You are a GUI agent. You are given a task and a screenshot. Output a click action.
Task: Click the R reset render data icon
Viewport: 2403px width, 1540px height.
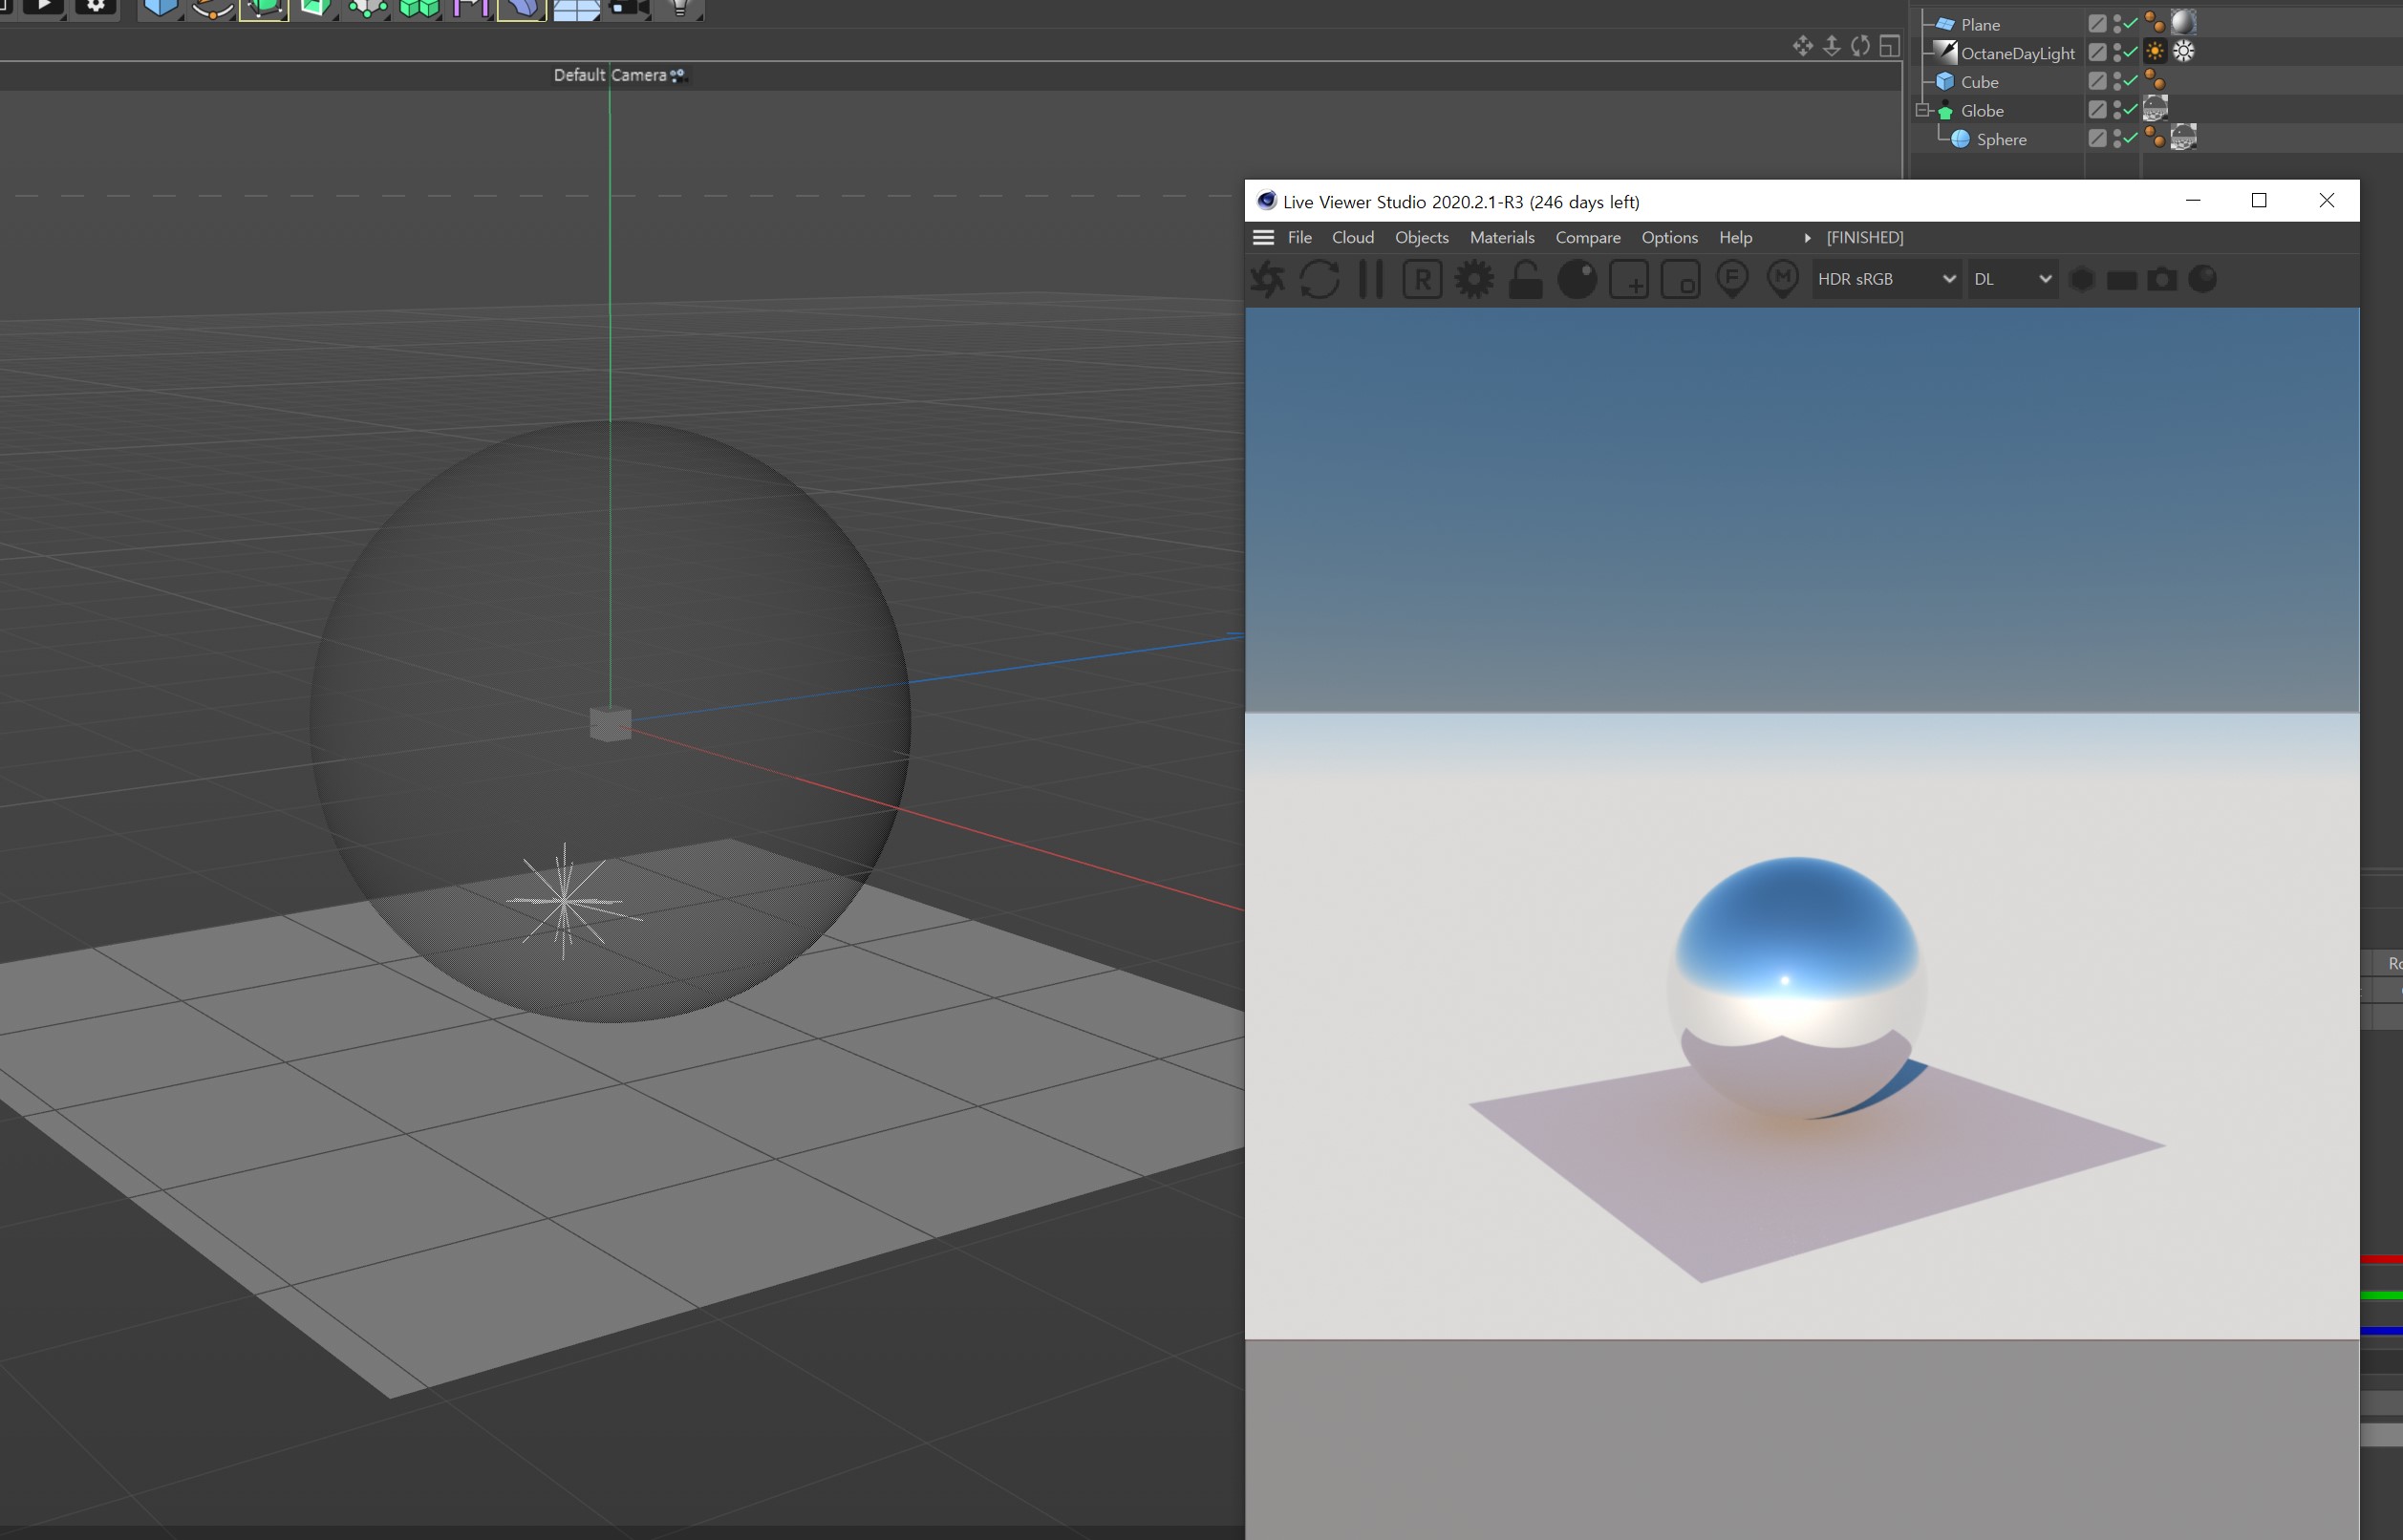pos(1422,279)
